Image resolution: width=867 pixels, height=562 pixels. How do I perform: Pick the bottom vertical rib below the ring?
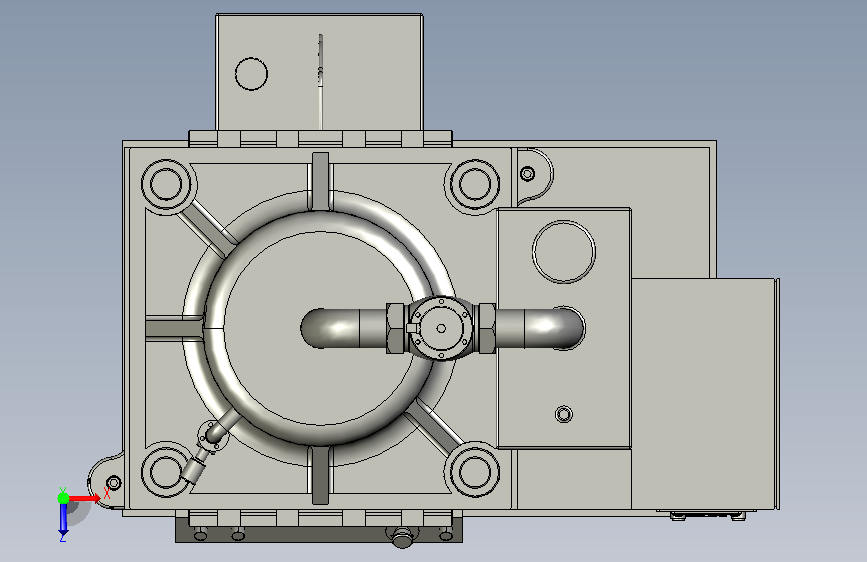pyautogui.click(x=320, y=476)
